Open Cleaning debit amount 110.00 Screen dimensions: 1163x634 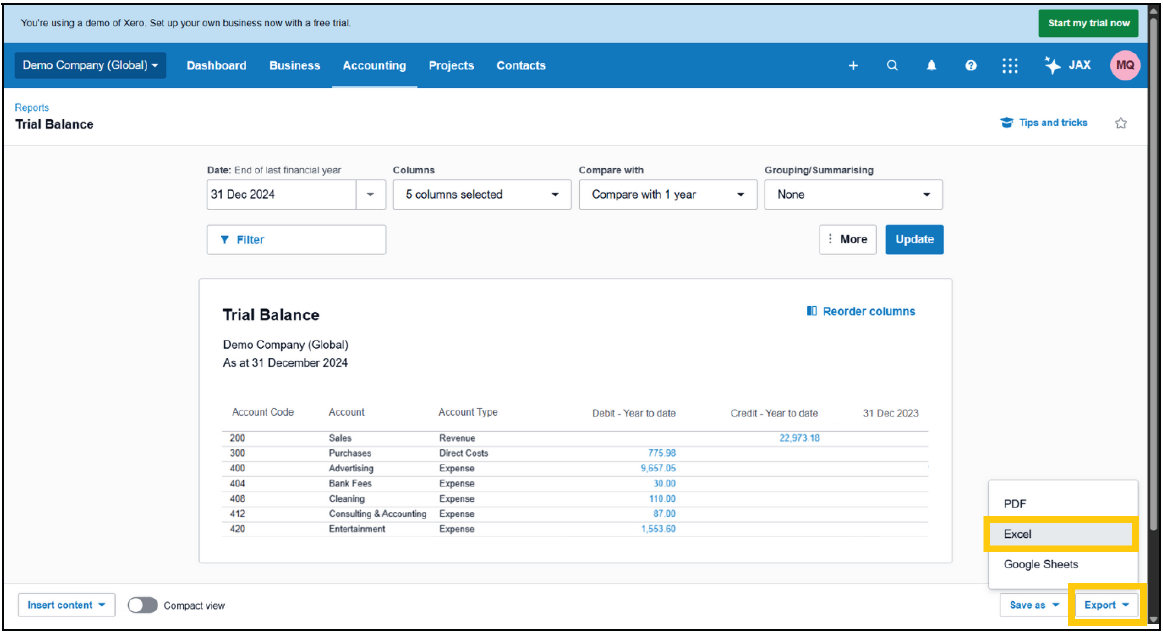click(x=662, y=499)
